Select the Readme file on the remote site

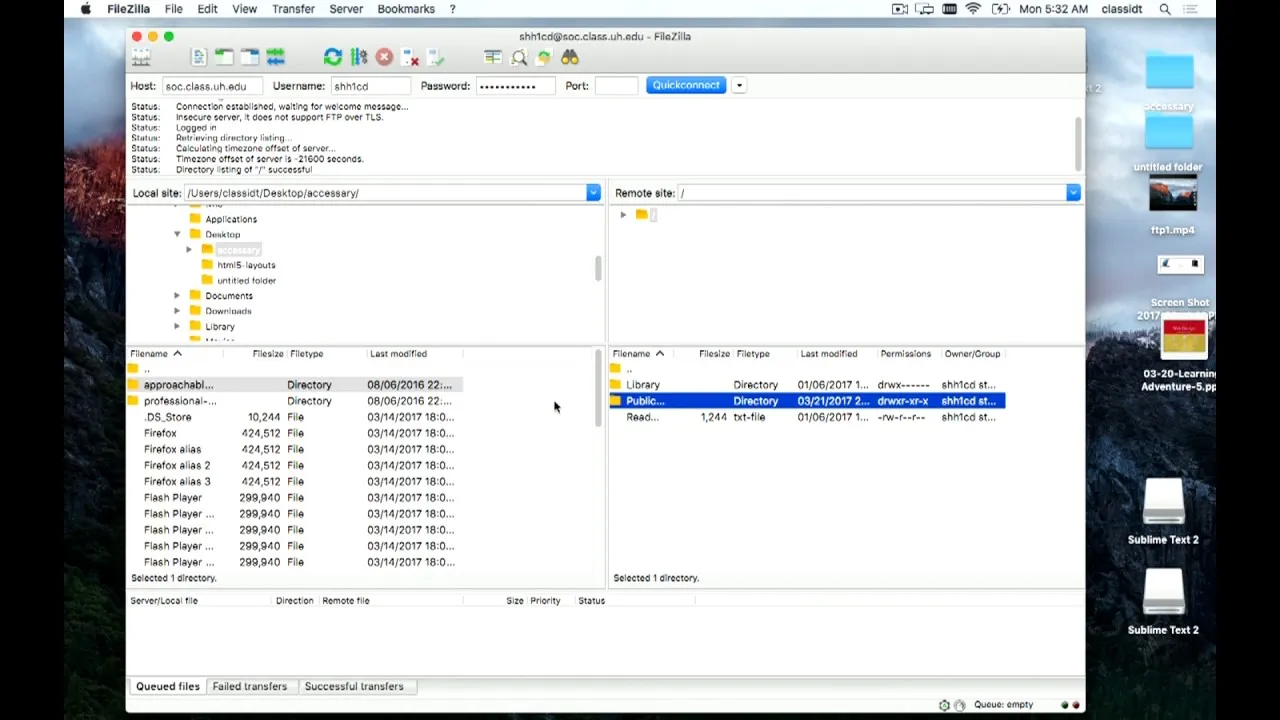641,417
